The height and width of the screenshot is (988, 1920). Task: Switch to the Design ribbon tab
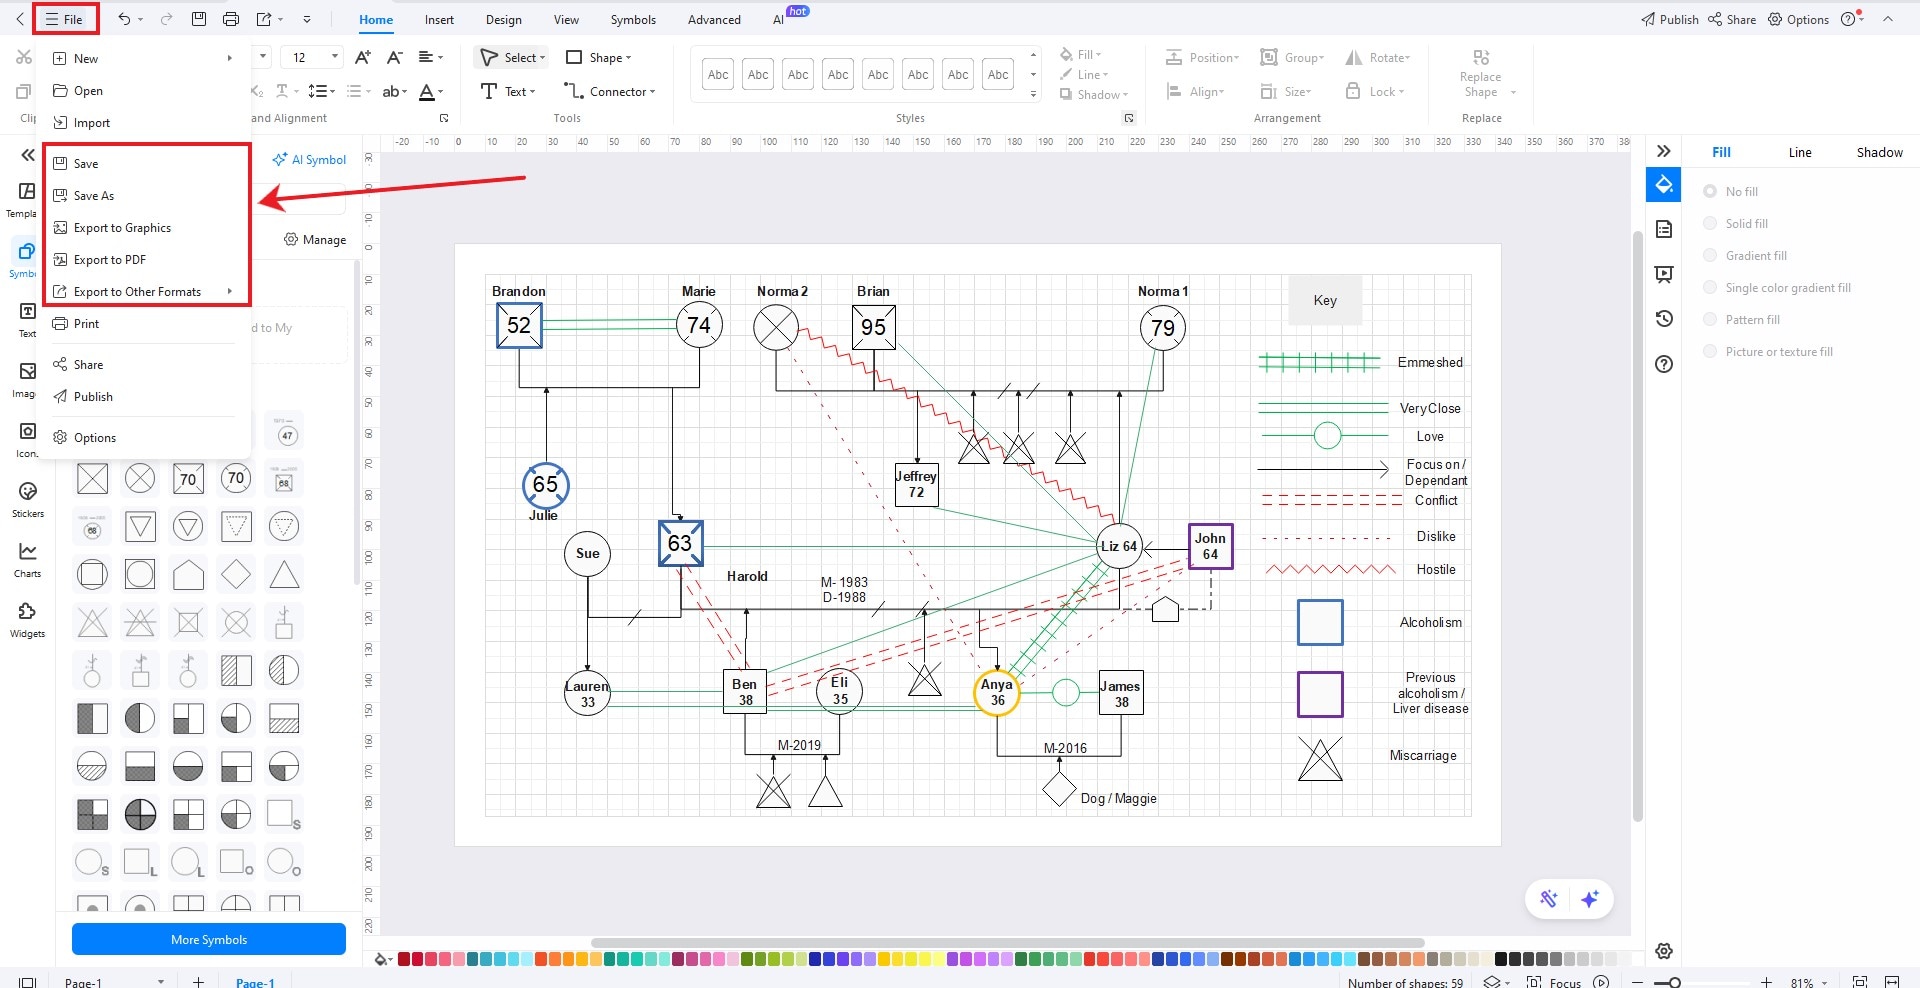503,19
